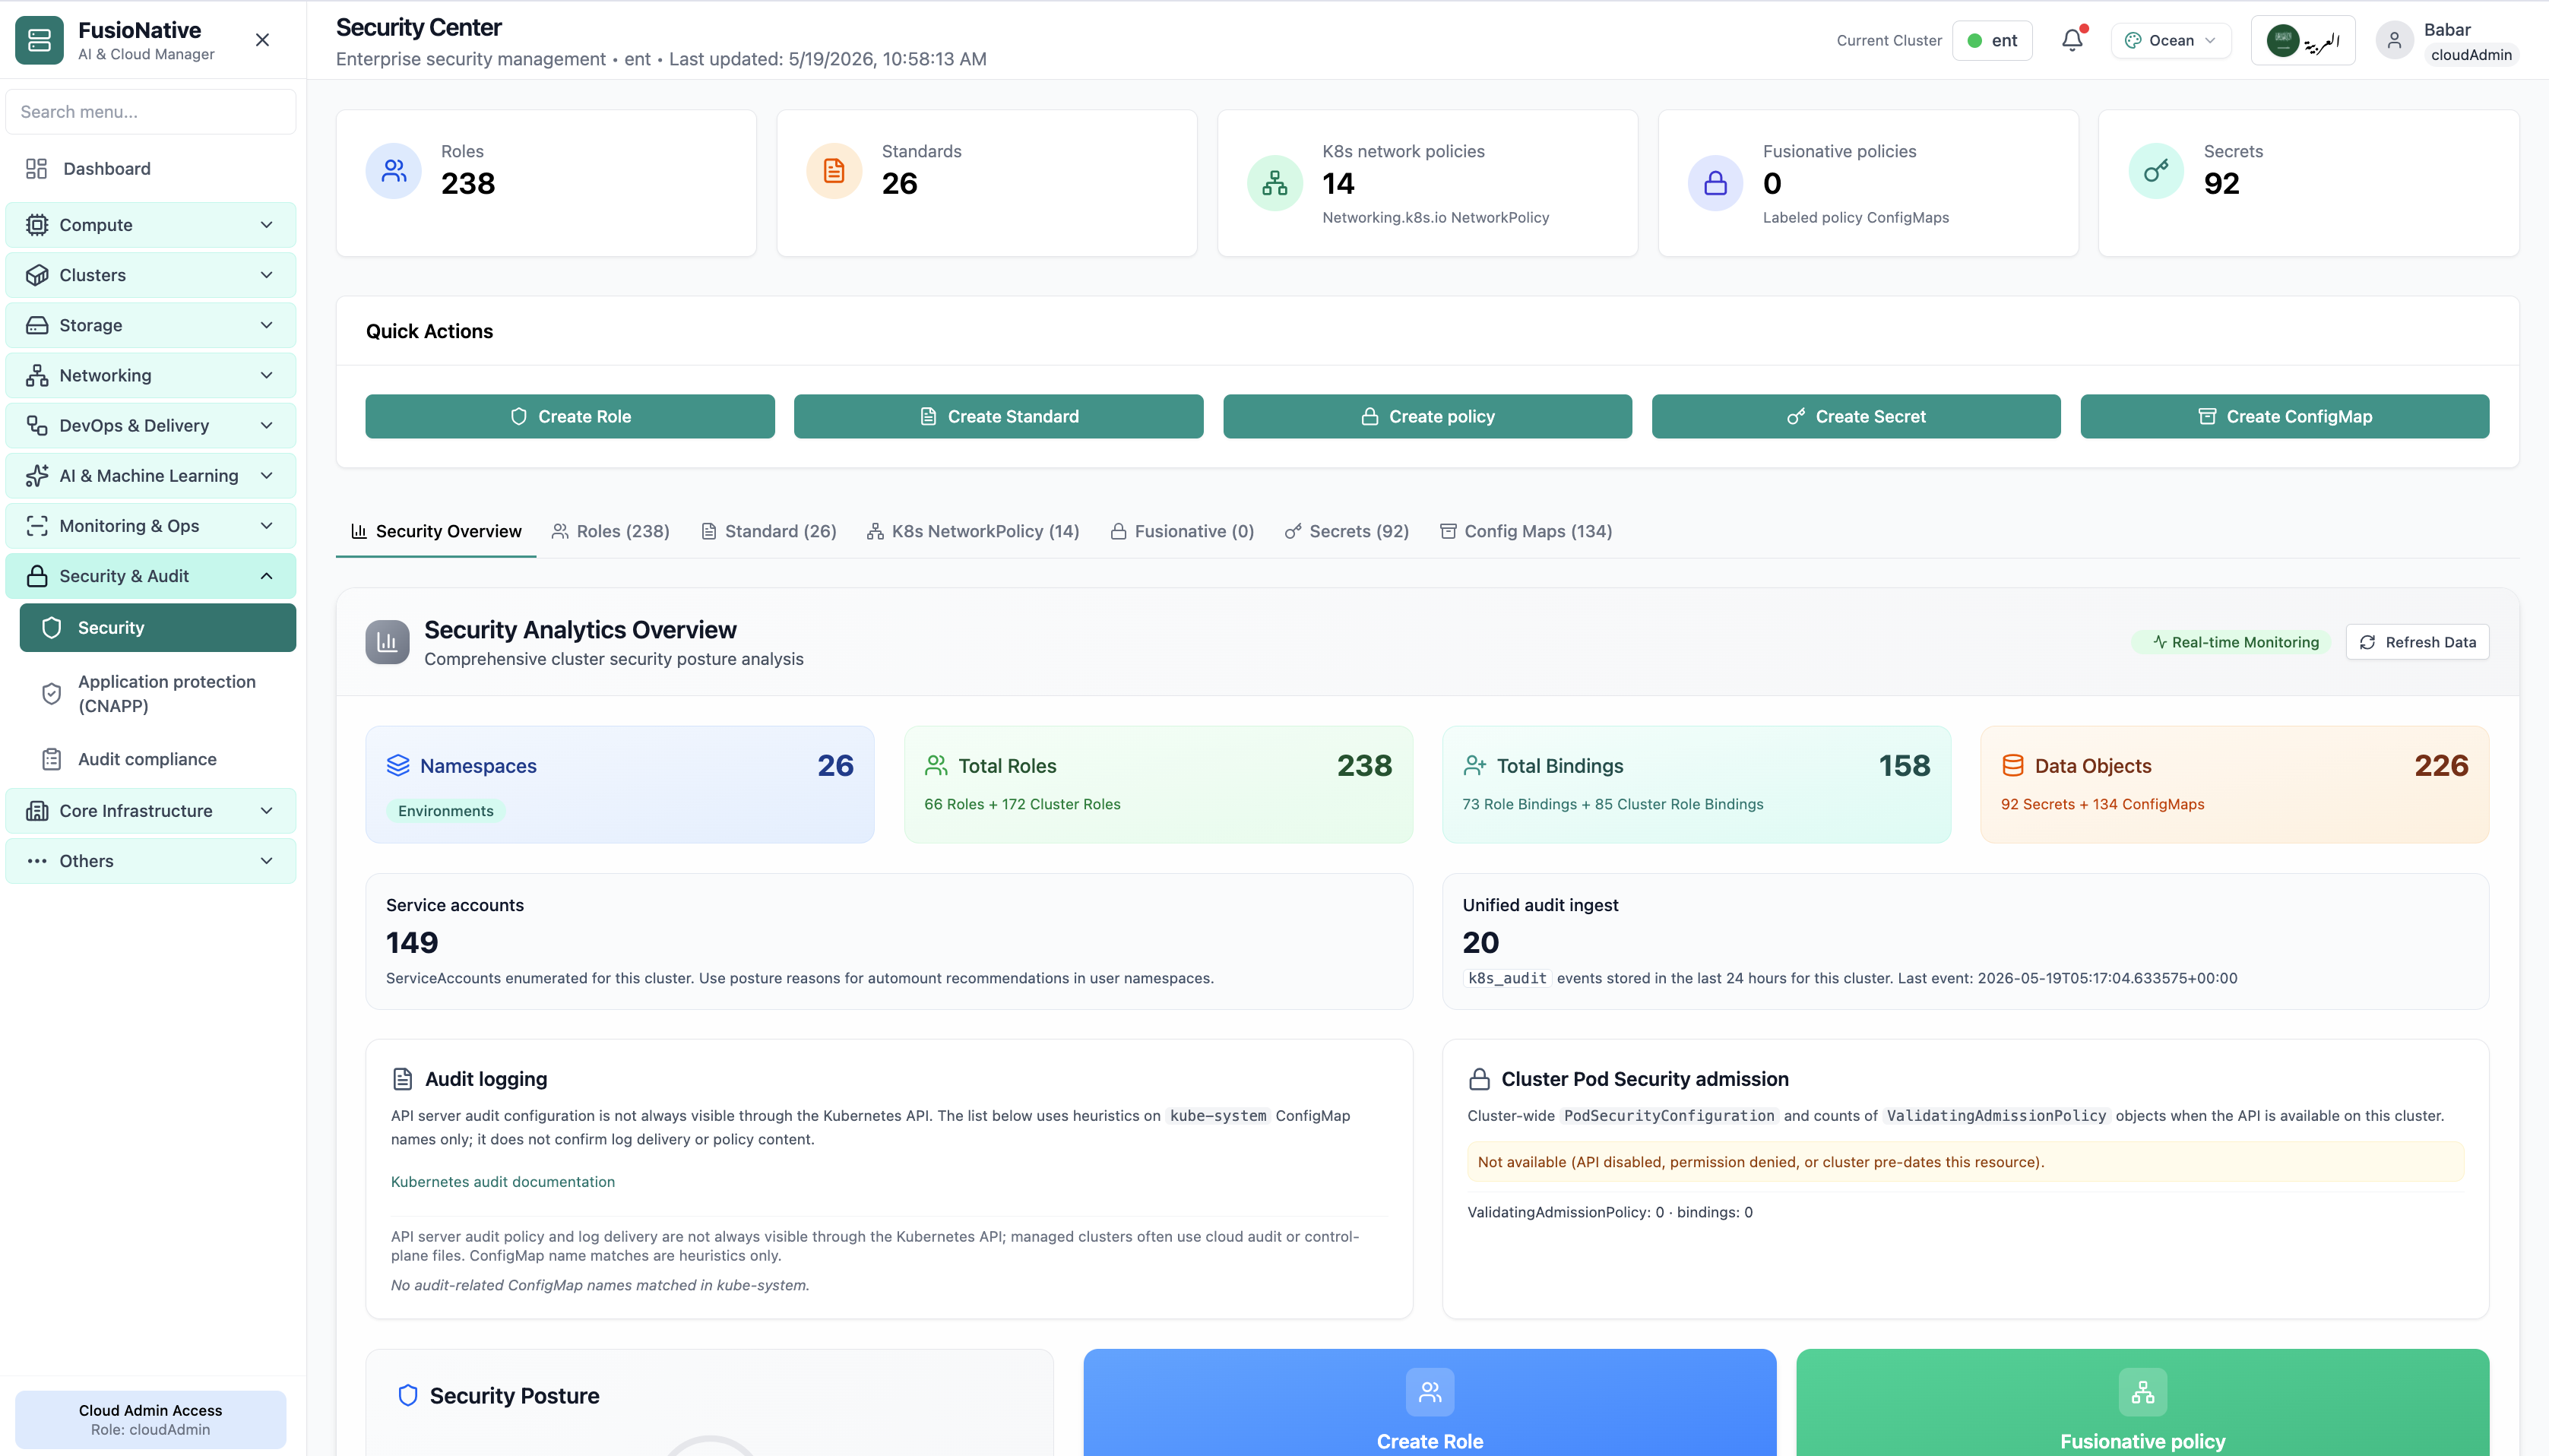The height and width of the screenshot is (1456, 2549).
Task: Click the Application protection shield-check icon
Action: tap(52, 693)
